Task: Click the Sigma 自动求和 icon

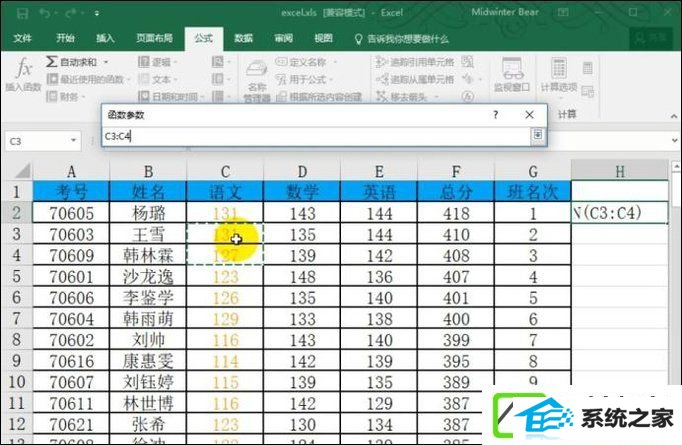Action: pyautogui.click(x=51, y=61)
